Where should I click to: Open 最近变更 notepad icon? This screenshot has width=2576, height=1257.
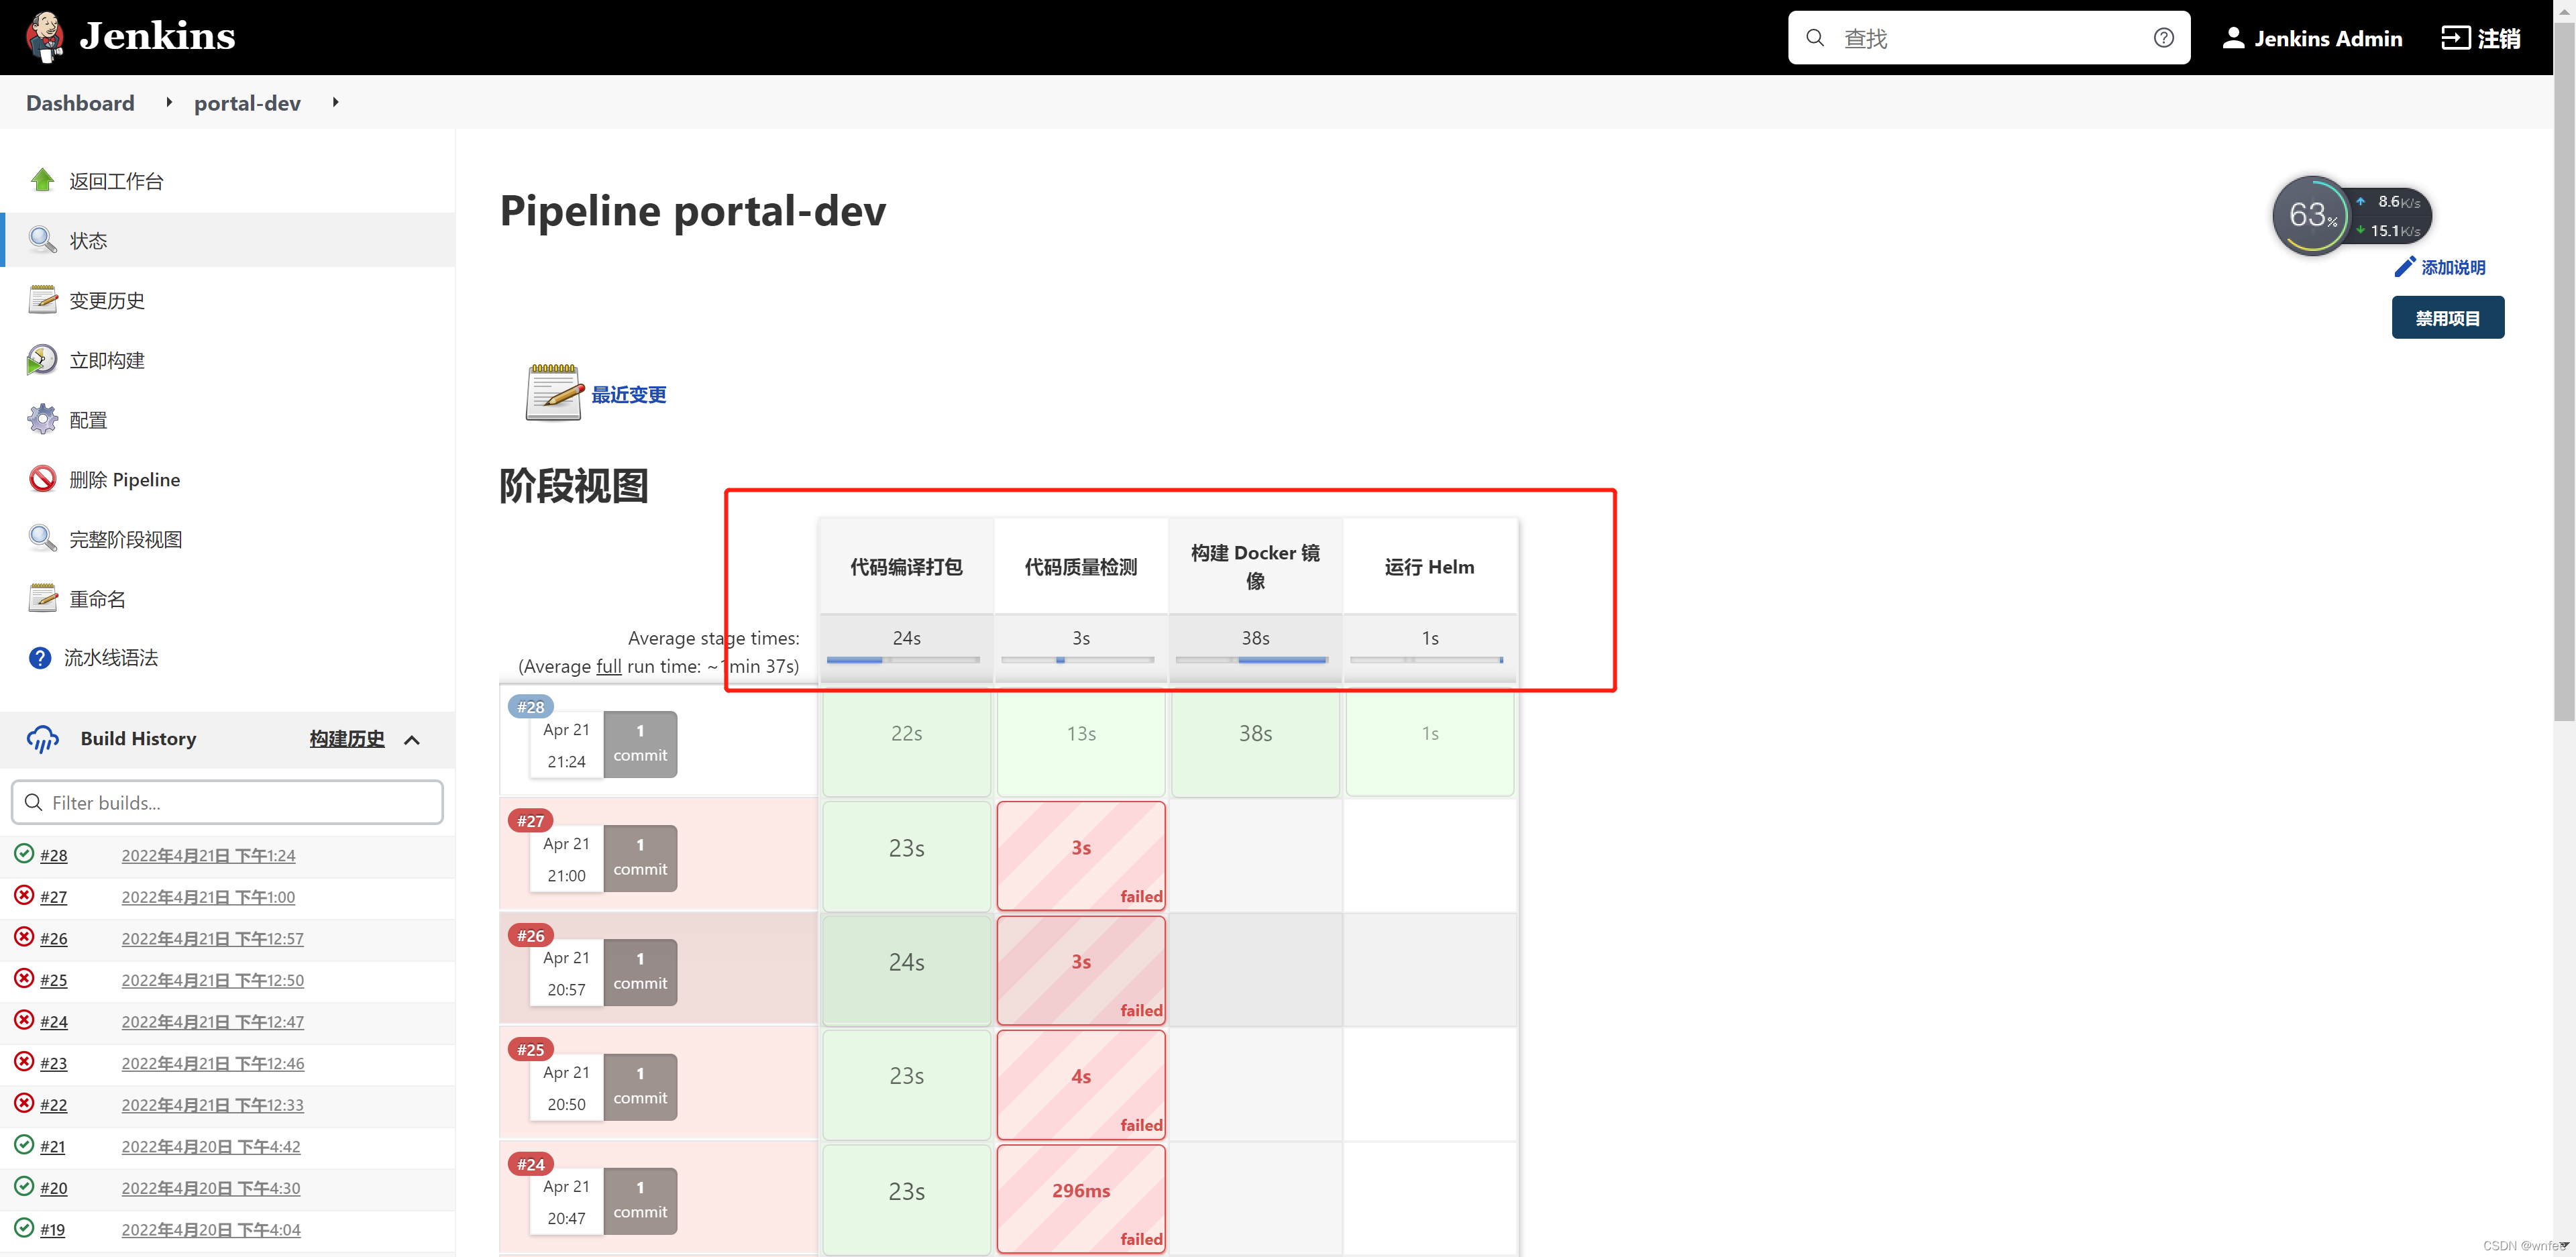[553, 393]
